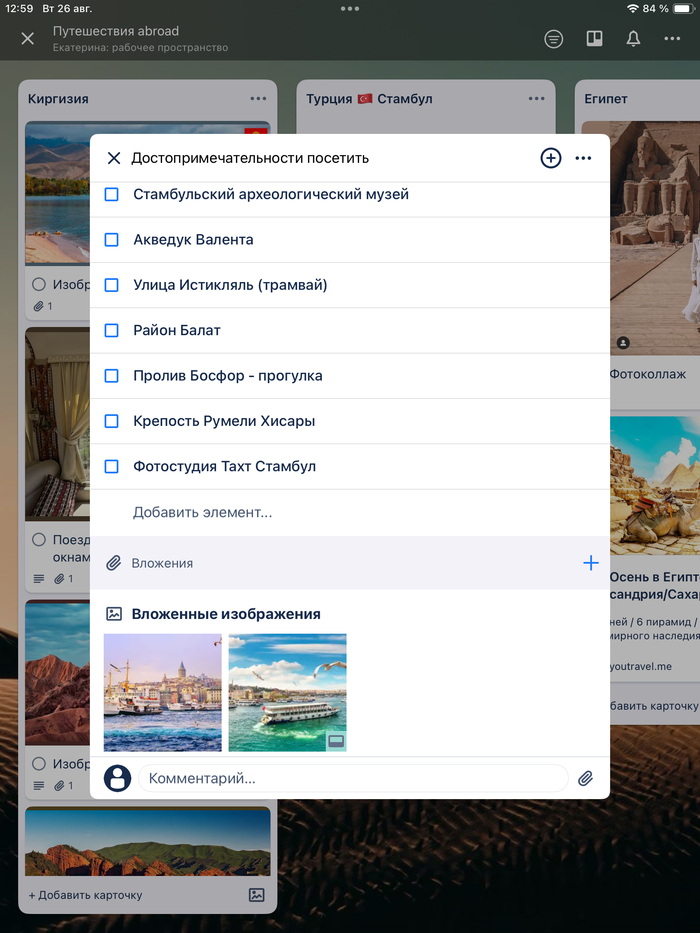700x933 pixels.
Task: Open notifications bell
Action: [633, 39]
